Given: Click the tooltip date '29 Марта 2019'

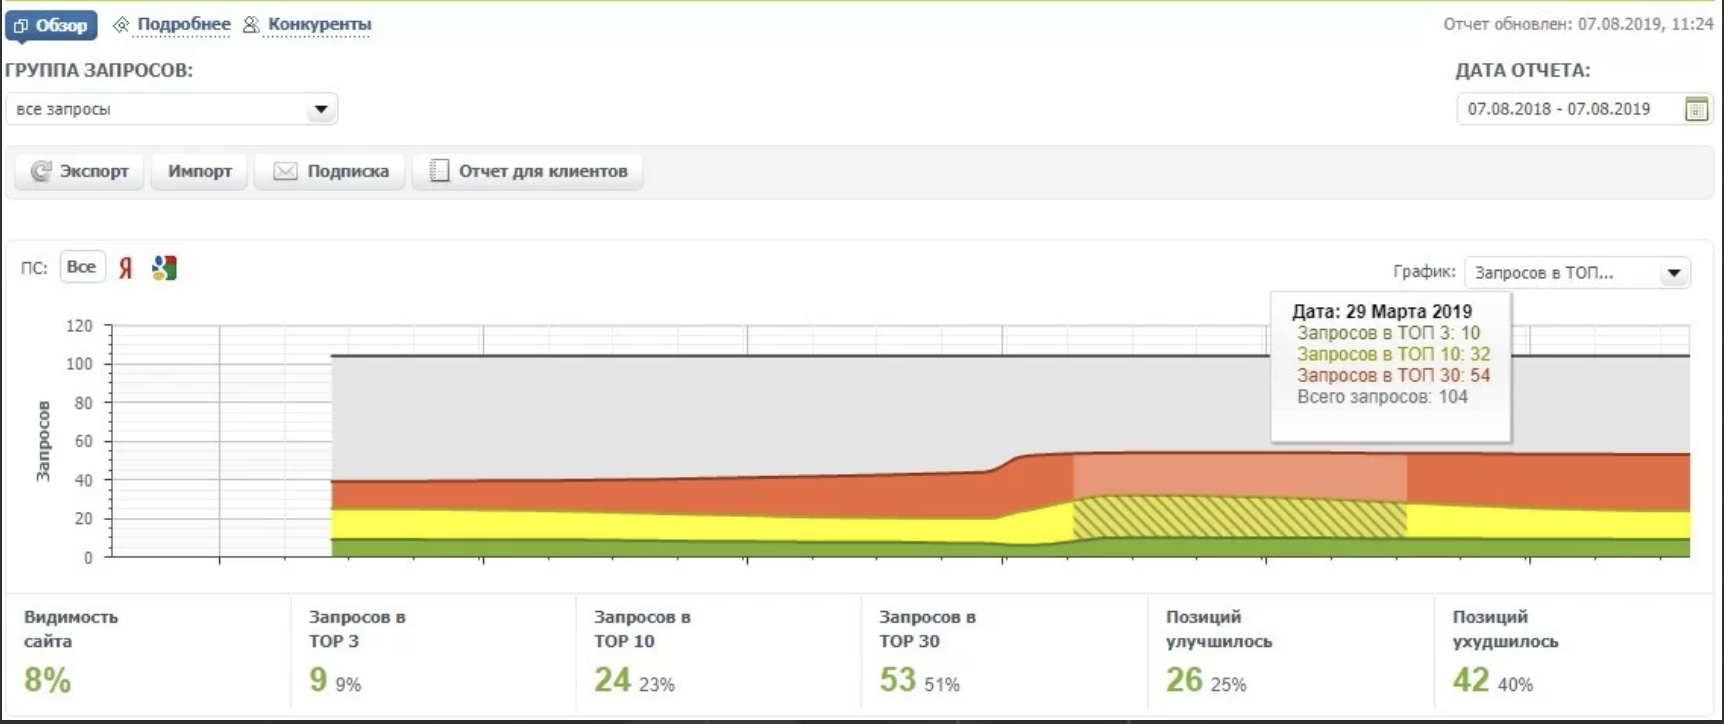Looking at the screenshot, I should click(1408, 311).
